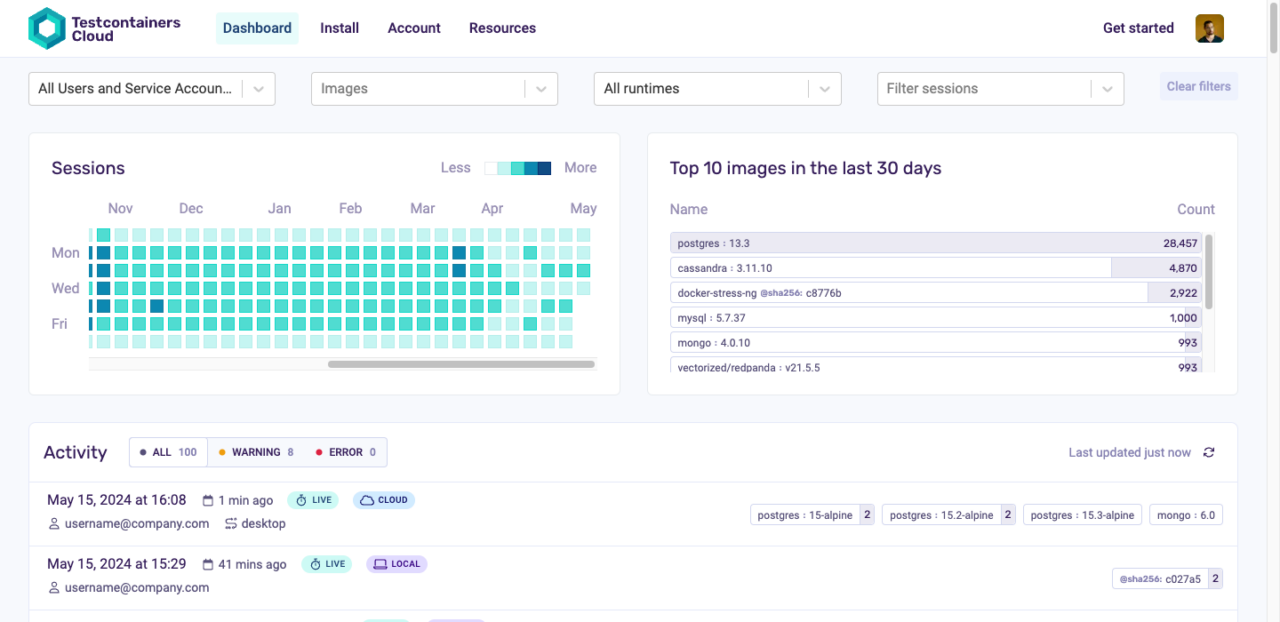Click the CLOUD runtime badge on the first activity
1280x622 pixels.
click(384, 499)
